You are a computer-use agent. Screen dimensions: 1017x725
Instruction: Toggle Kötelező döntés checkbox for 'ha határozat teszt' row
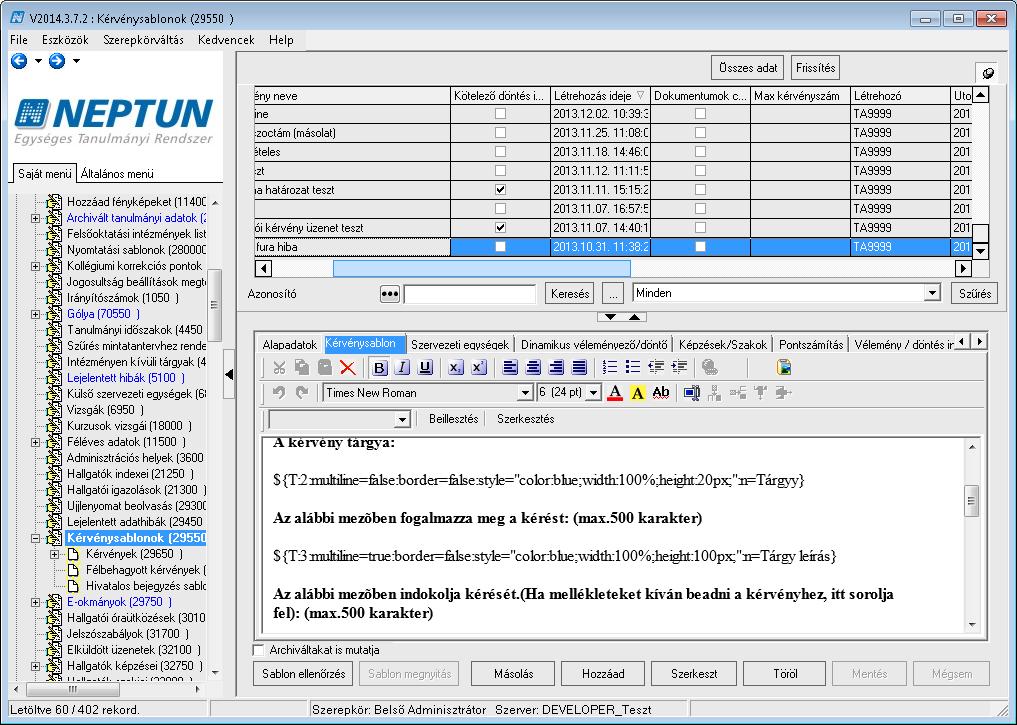click(500, 190)
